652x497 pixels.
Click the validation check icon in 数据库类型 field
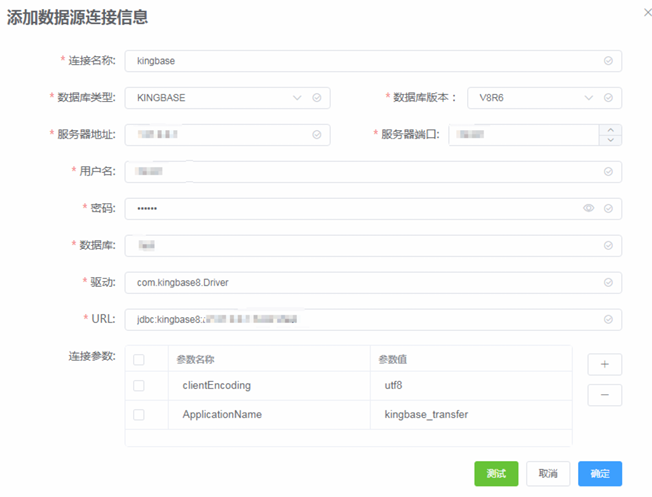[316, 98]
